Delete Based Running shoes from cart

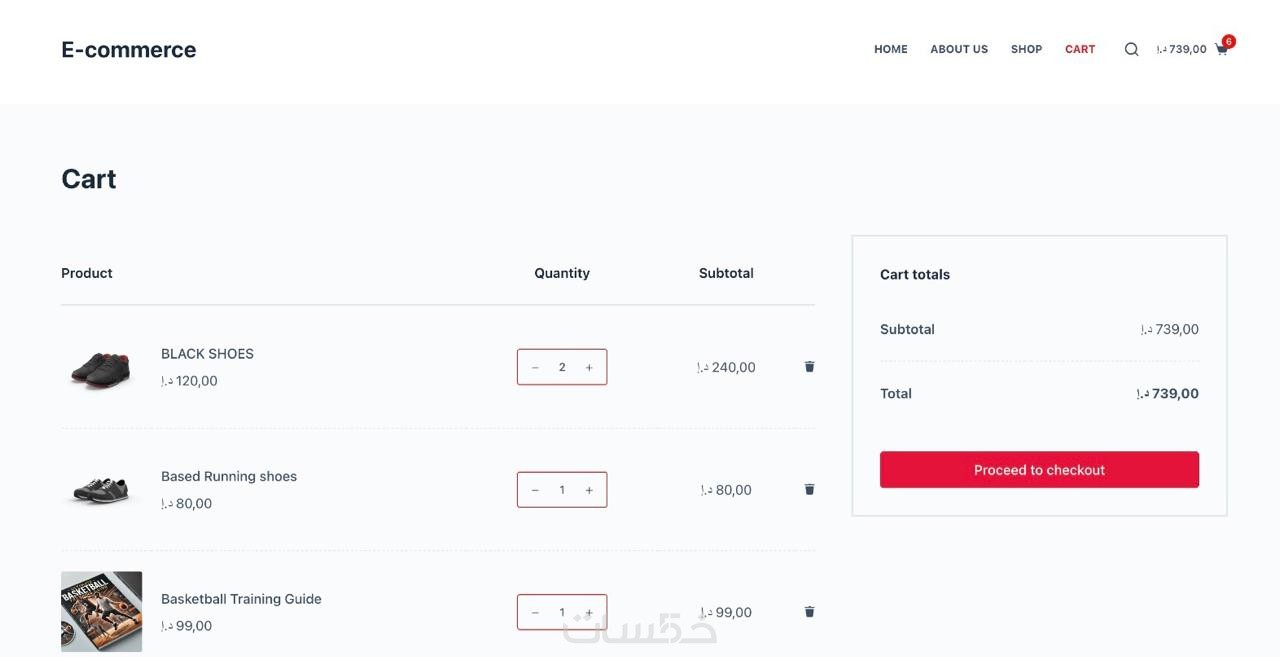(809, 489)
